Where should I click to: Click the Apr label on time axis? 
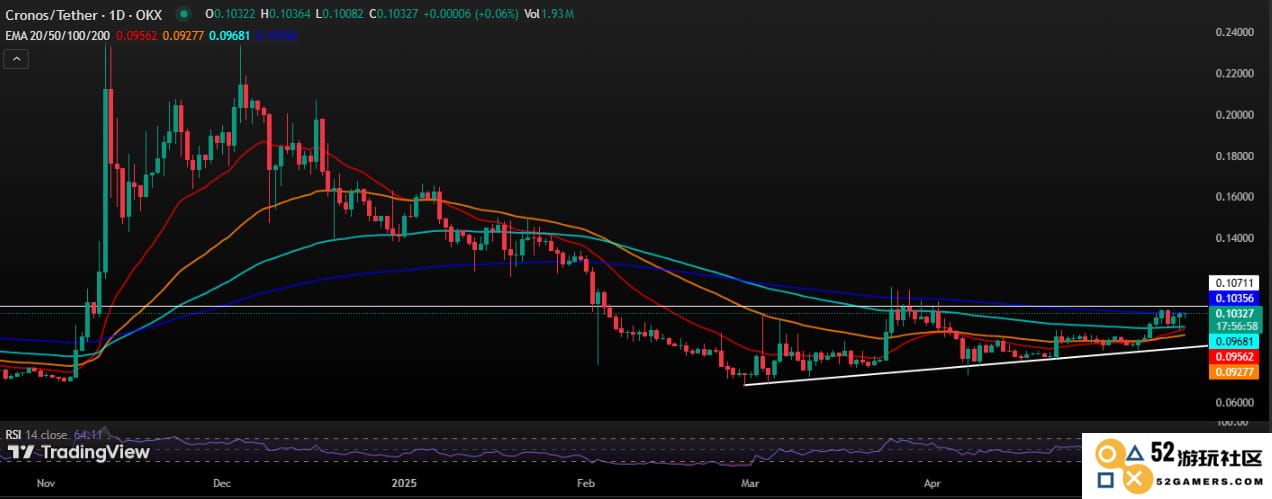coord(933,481)
